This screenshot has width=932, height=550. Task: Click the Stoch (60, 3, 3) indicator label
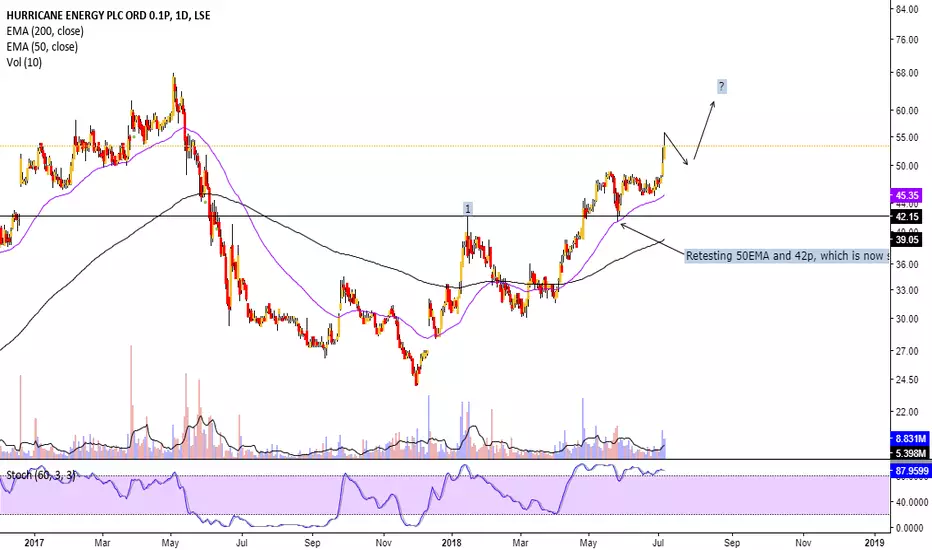pyautogui.click(x=40, y=474)
